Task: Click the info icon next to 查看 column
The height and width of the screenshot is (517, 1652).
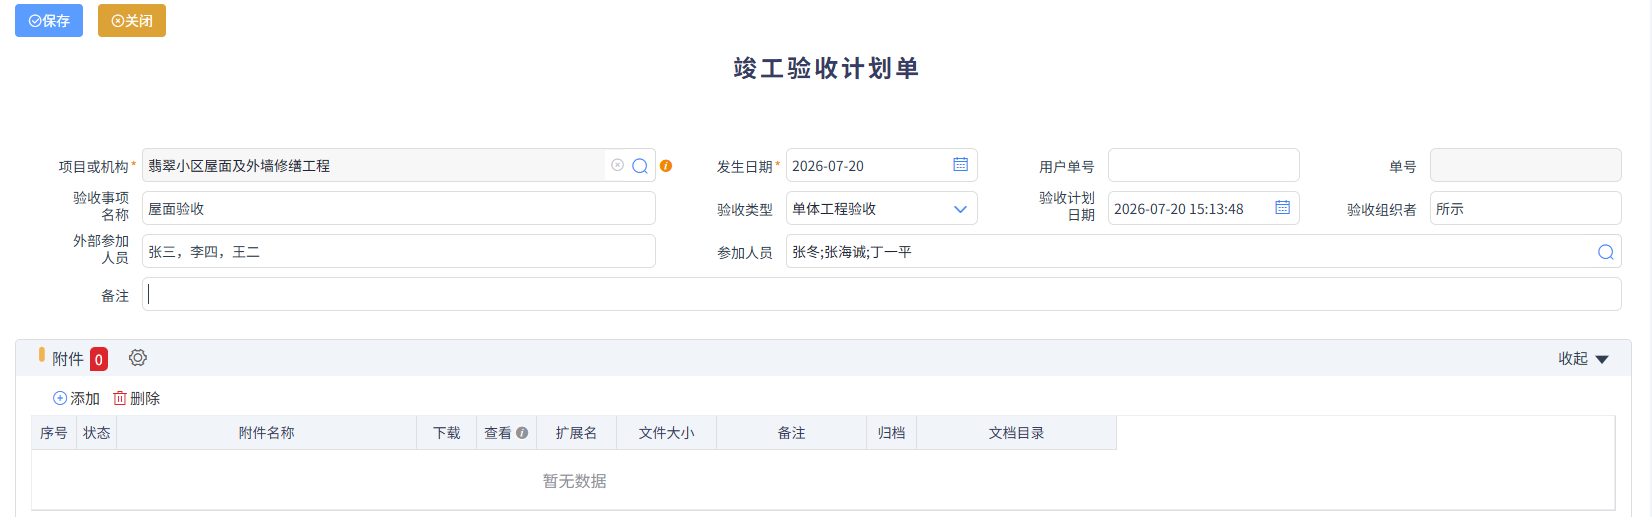Action: tap(522, 433)
